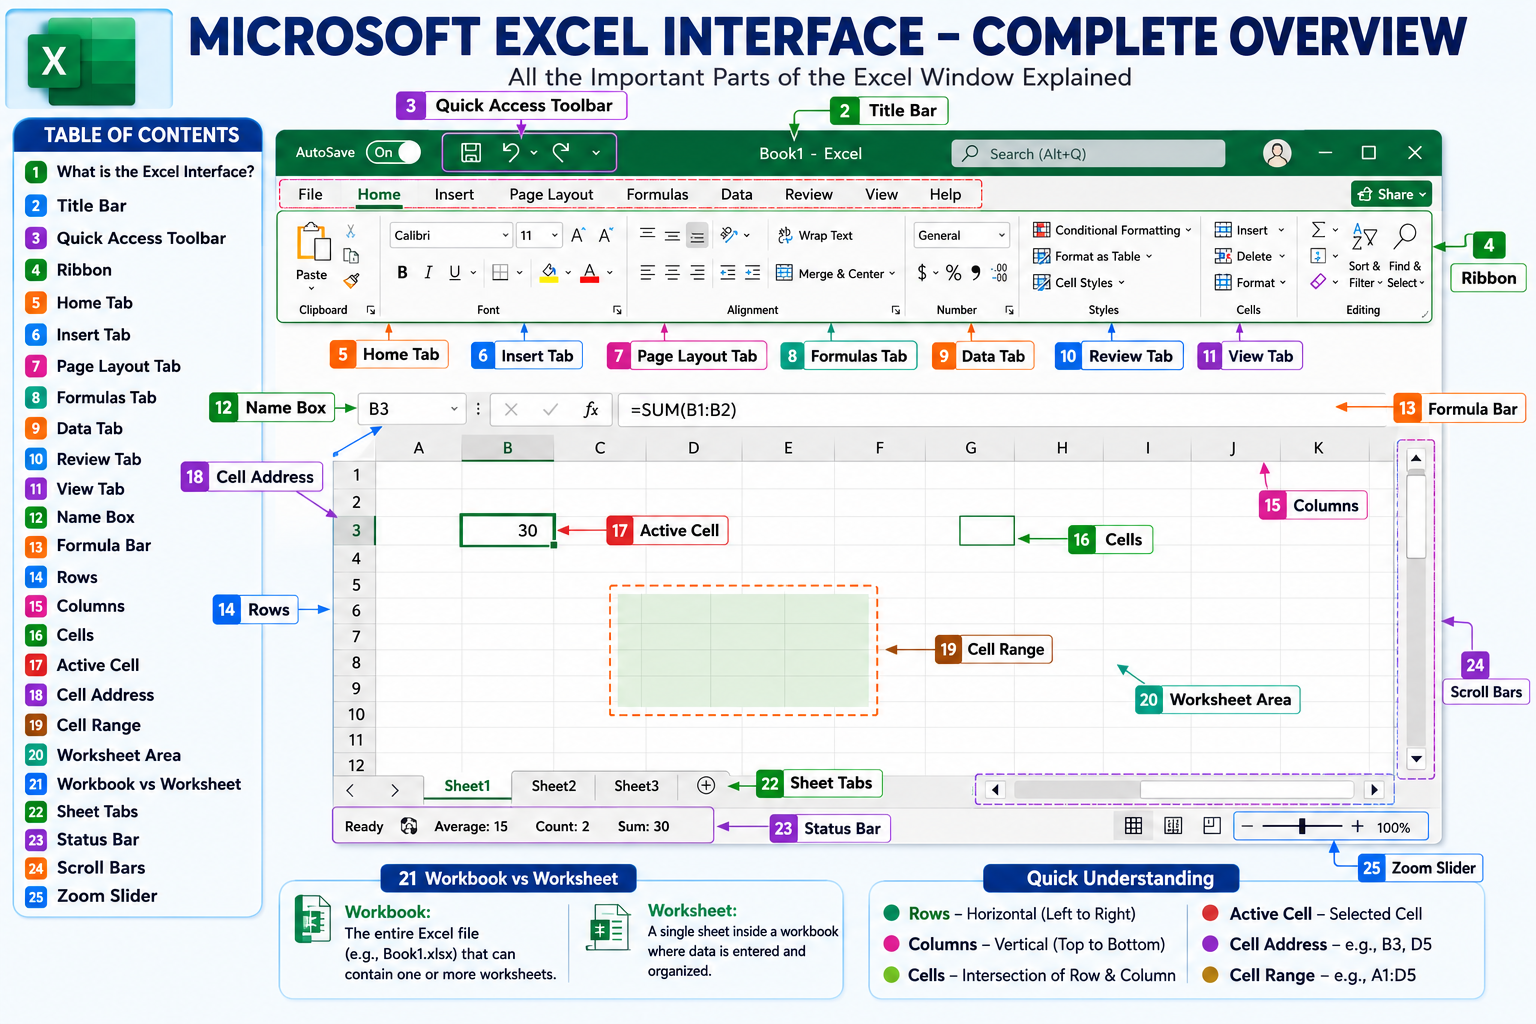Click the Increase Font Size icon

point(578,235)
